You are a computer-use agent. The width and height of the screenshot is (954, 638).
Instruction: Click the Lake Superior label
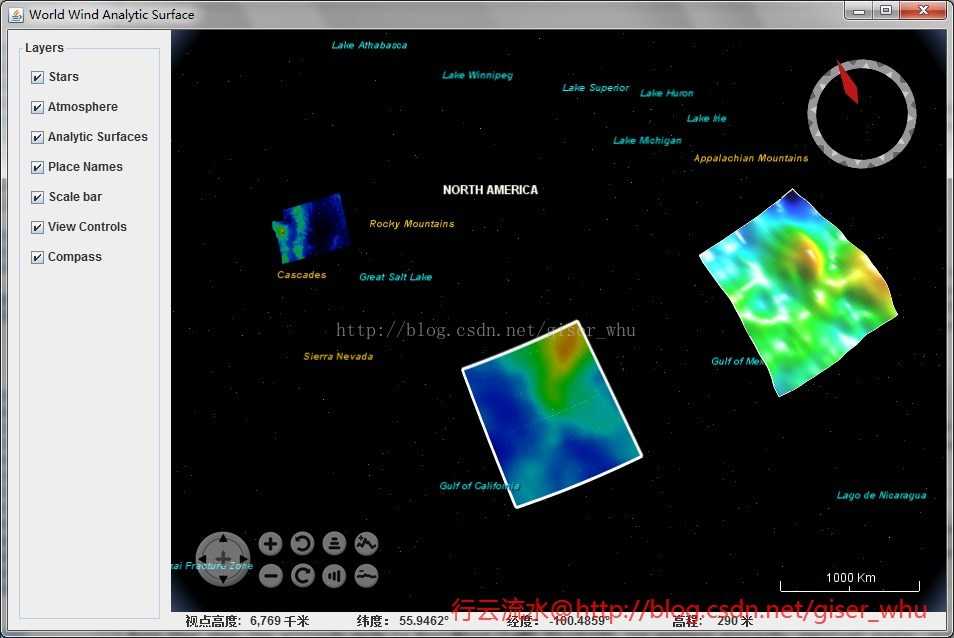coord(596,88)
